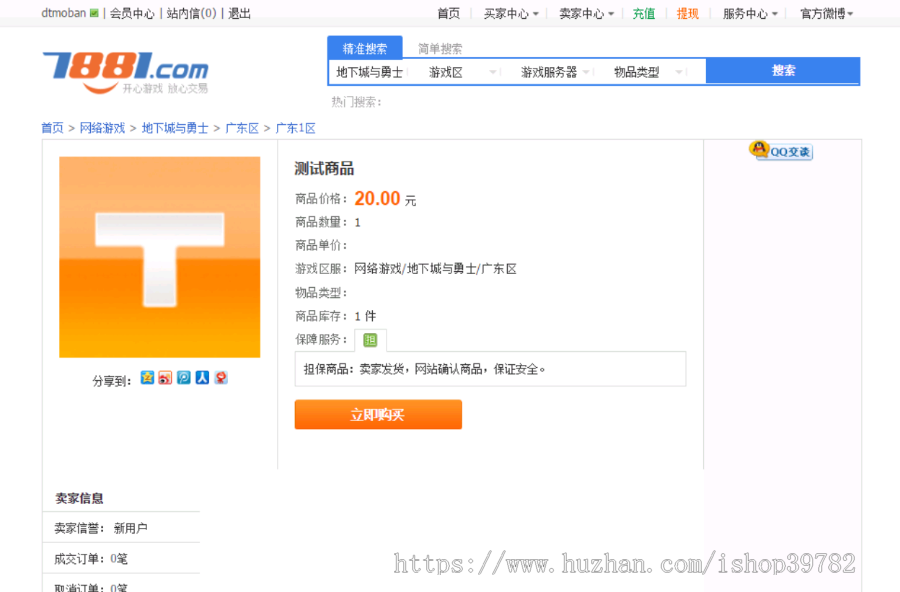Click the 担保商品 guarantee description box
This screenshot has height=592, width=900.
pyautogui.click(x=490, y=369)
